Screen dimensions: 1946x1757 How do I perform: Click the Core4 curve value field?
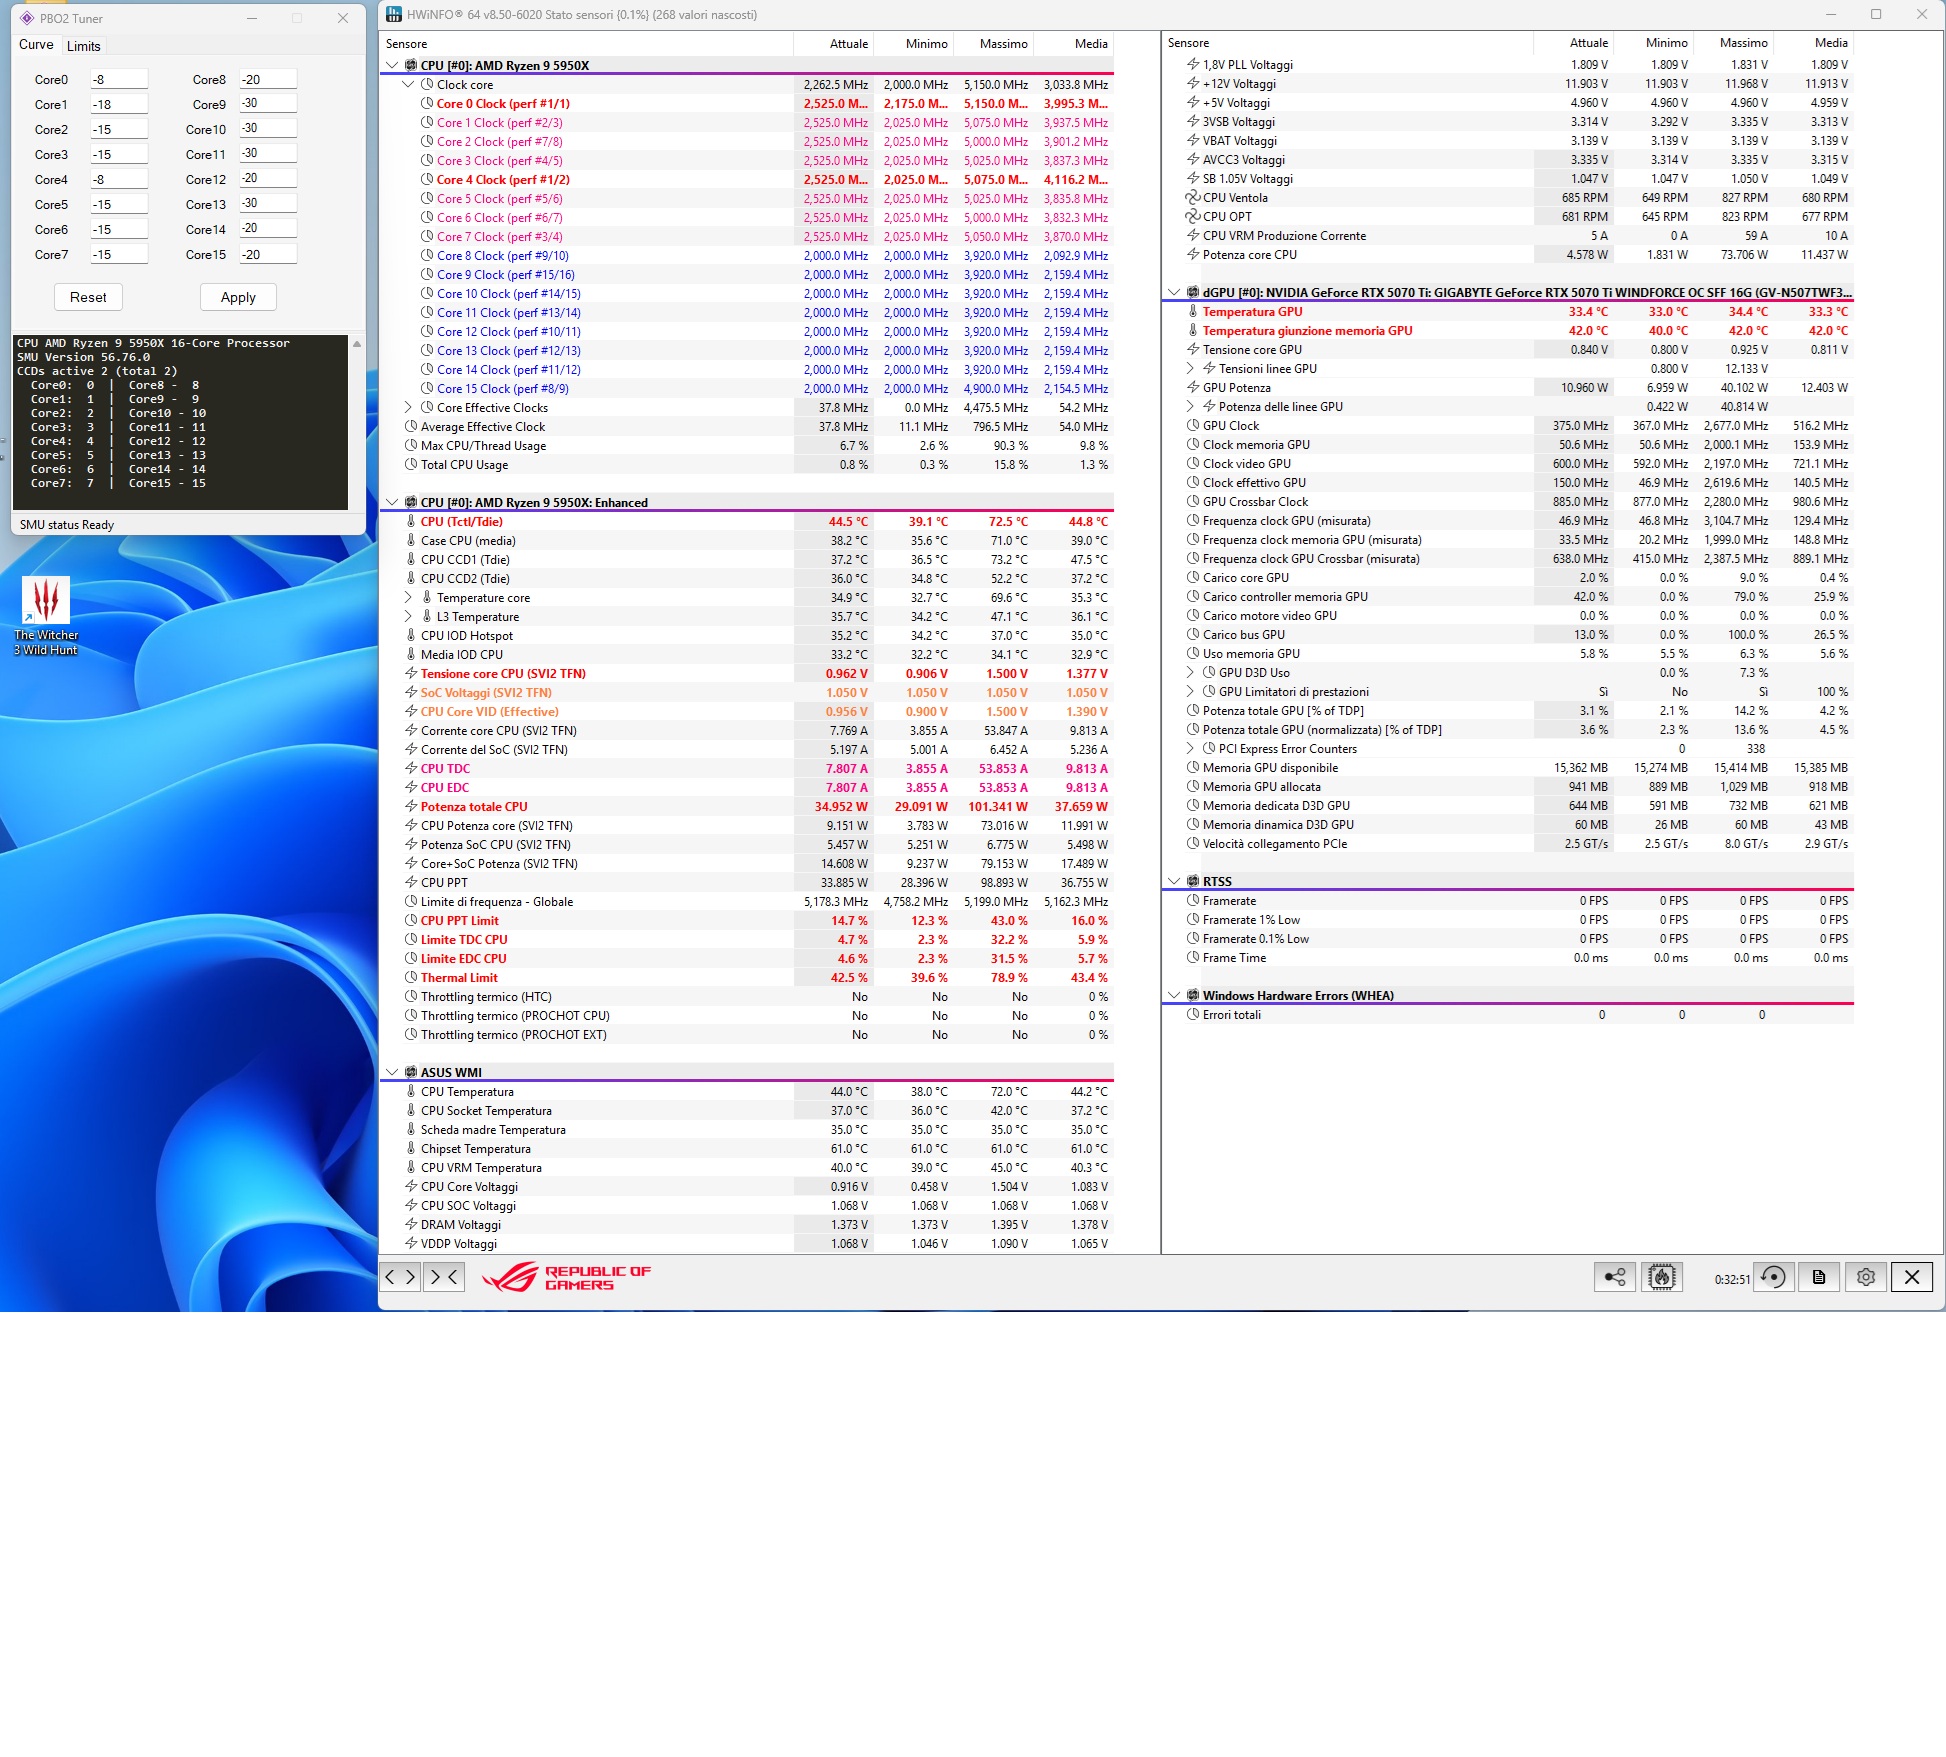(118, 180)
